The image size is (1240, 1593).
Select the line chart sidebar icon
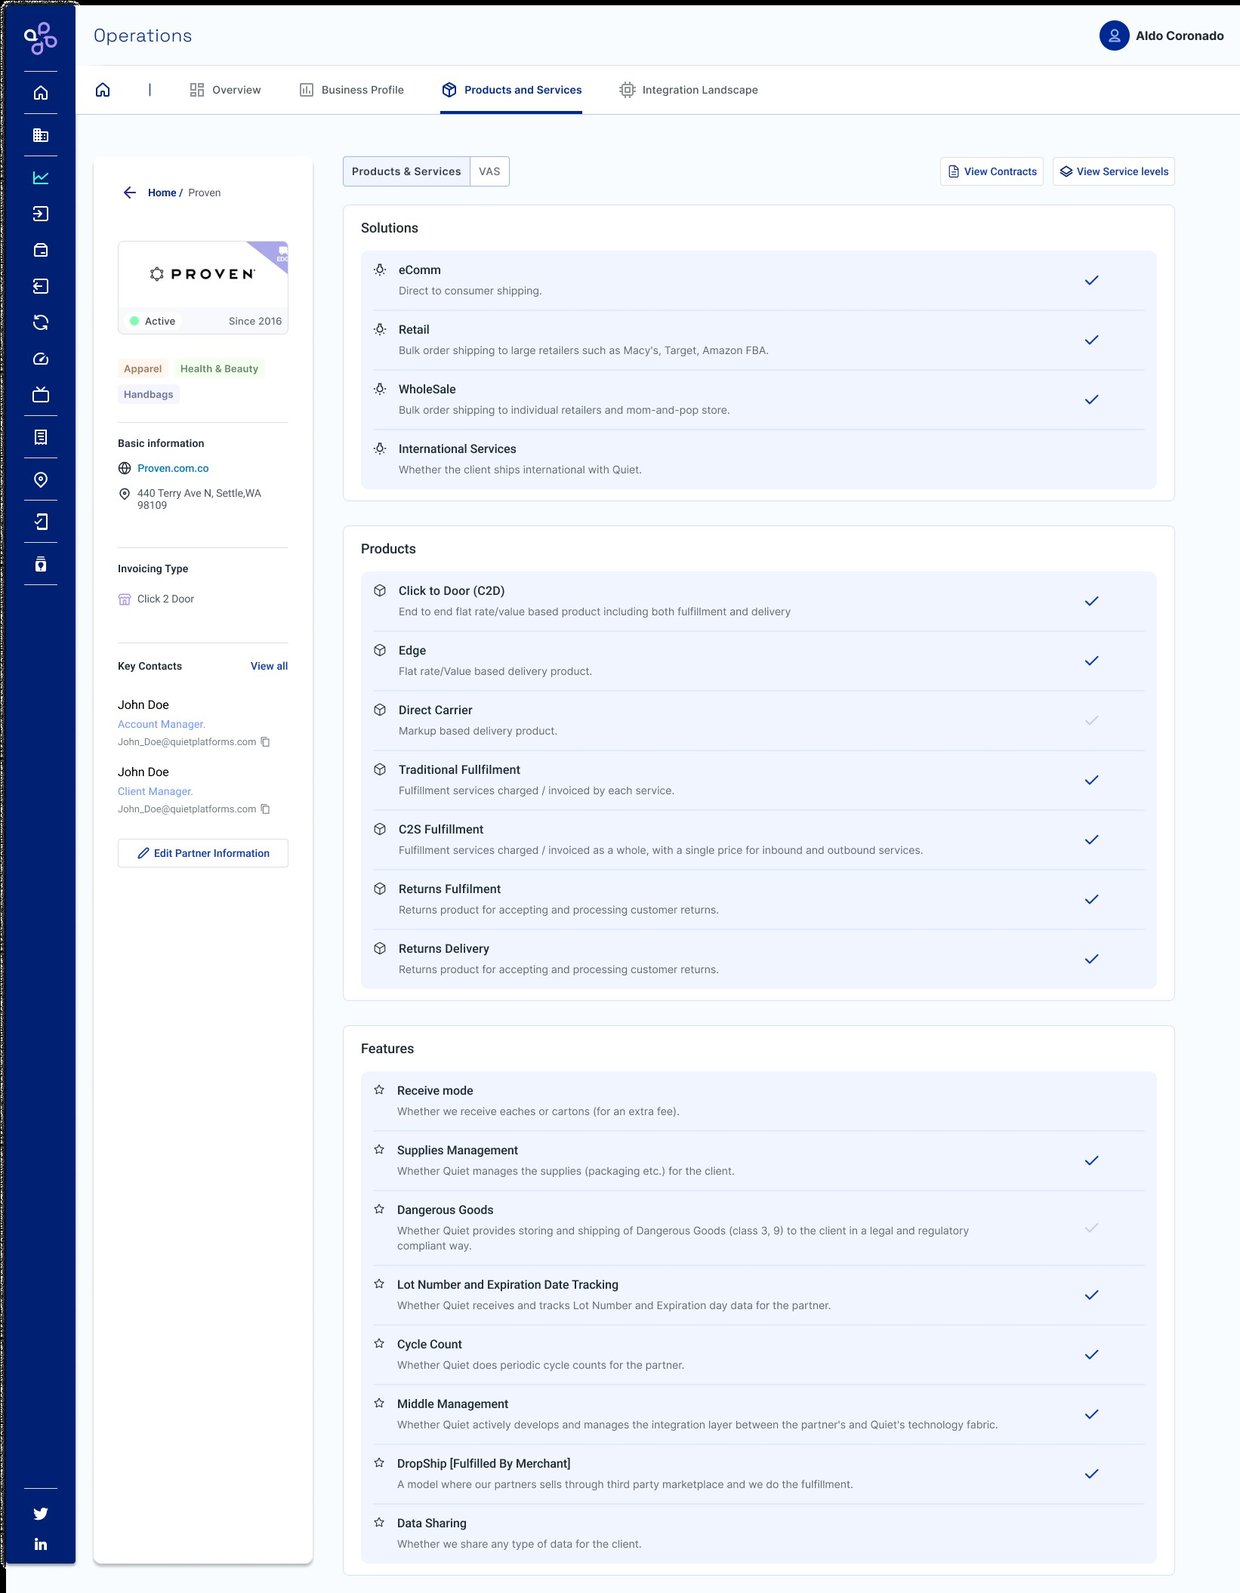[41, 177]
